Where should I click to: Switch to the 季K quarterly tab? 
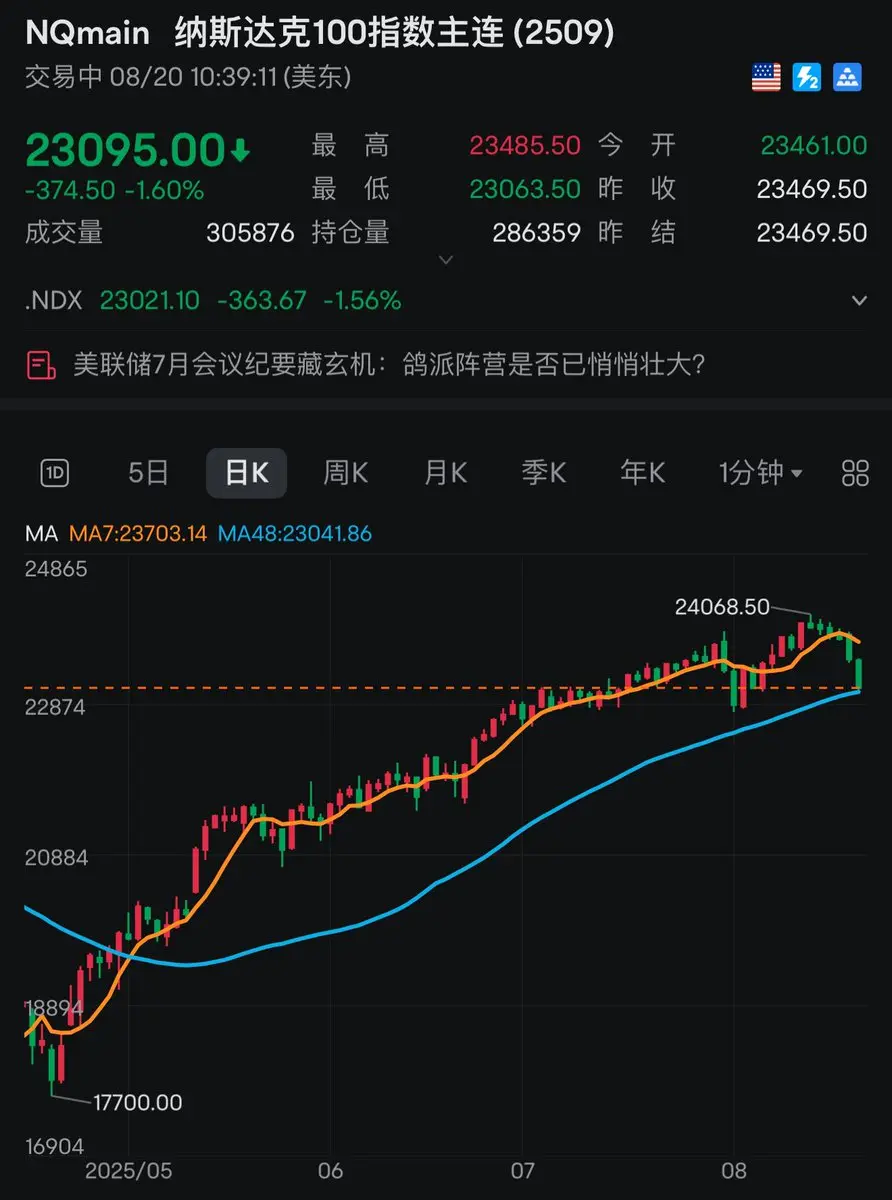click(544, 473)
